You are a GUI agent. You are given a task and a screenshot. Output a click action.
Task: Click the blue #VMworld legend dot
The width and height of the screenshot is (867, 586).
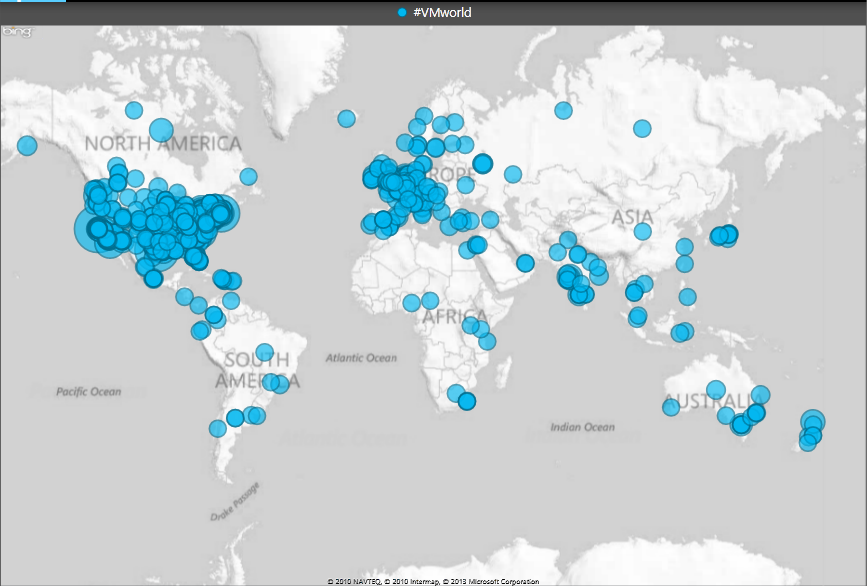pos(402,12)
